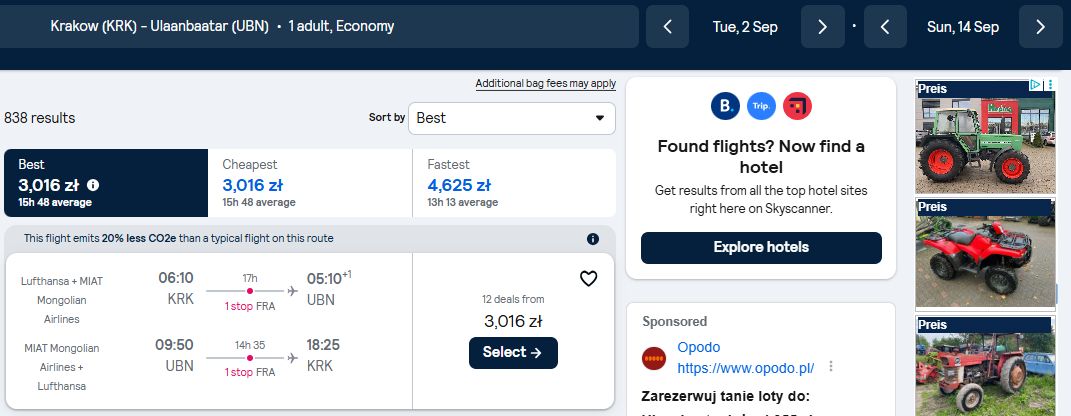Save flight with the heart icon
The image size is (1071, 416).
[588, 279]
